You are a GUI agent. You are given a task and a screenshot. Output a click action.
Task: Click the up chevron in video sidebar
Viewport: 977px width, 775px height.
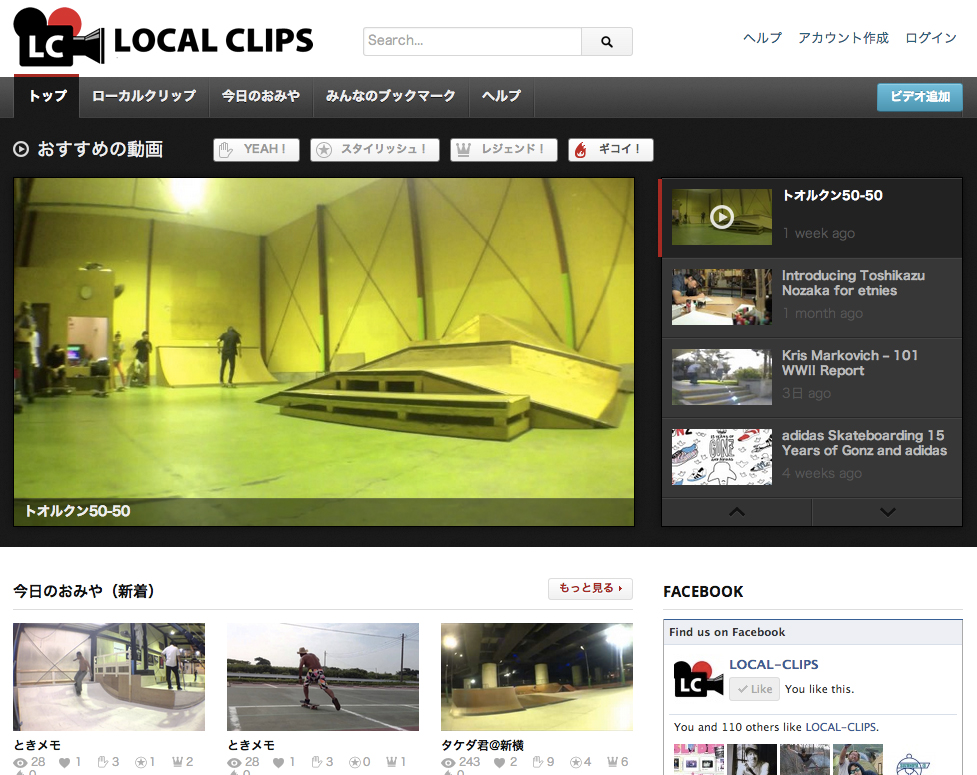coord(737,512)
